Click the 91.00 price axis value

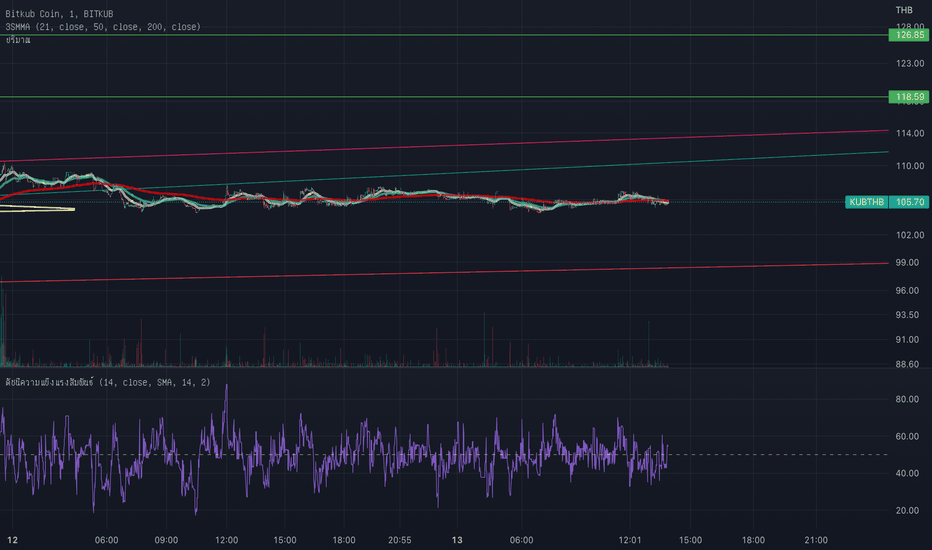[907, 340]
